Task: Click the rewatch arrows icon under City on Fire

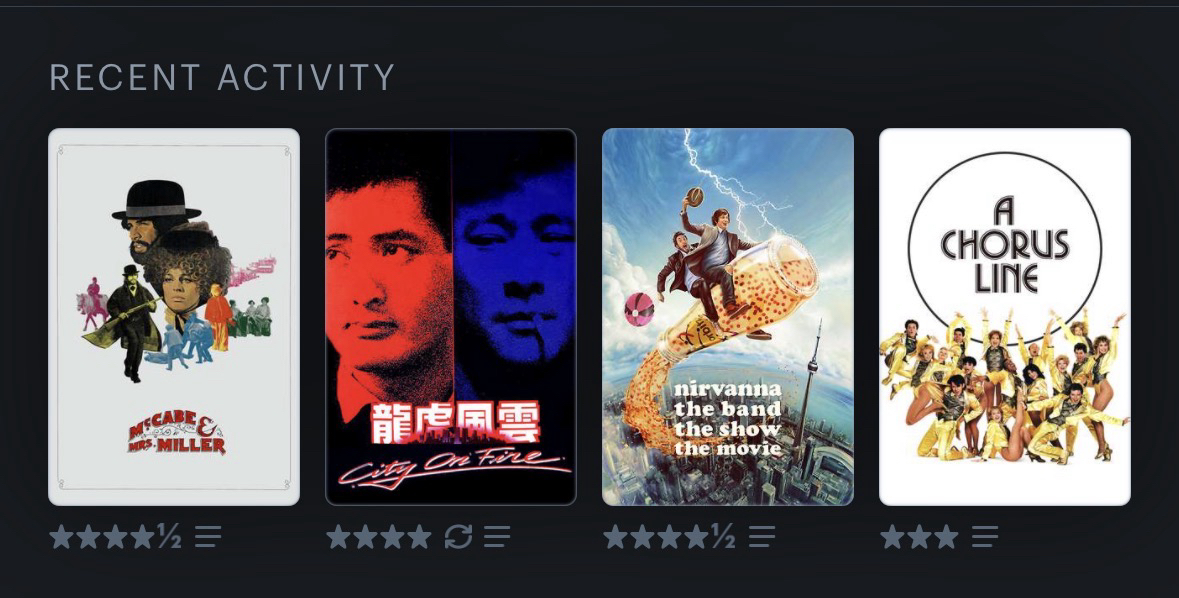Action: (x=458, y=536)
